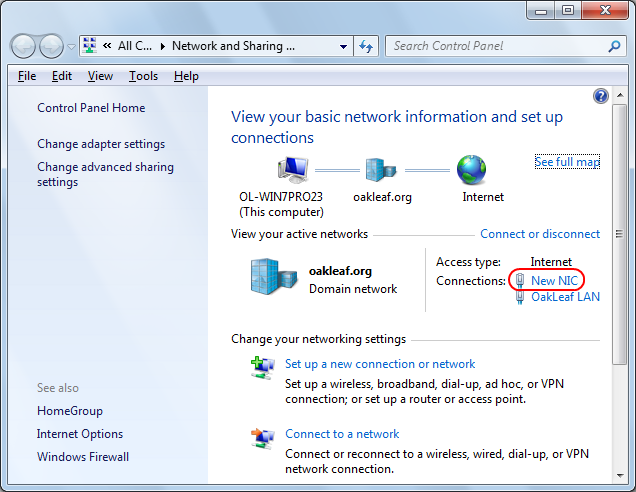Open the View menu
Screen dimensions: 636x492
click(100, 76)
